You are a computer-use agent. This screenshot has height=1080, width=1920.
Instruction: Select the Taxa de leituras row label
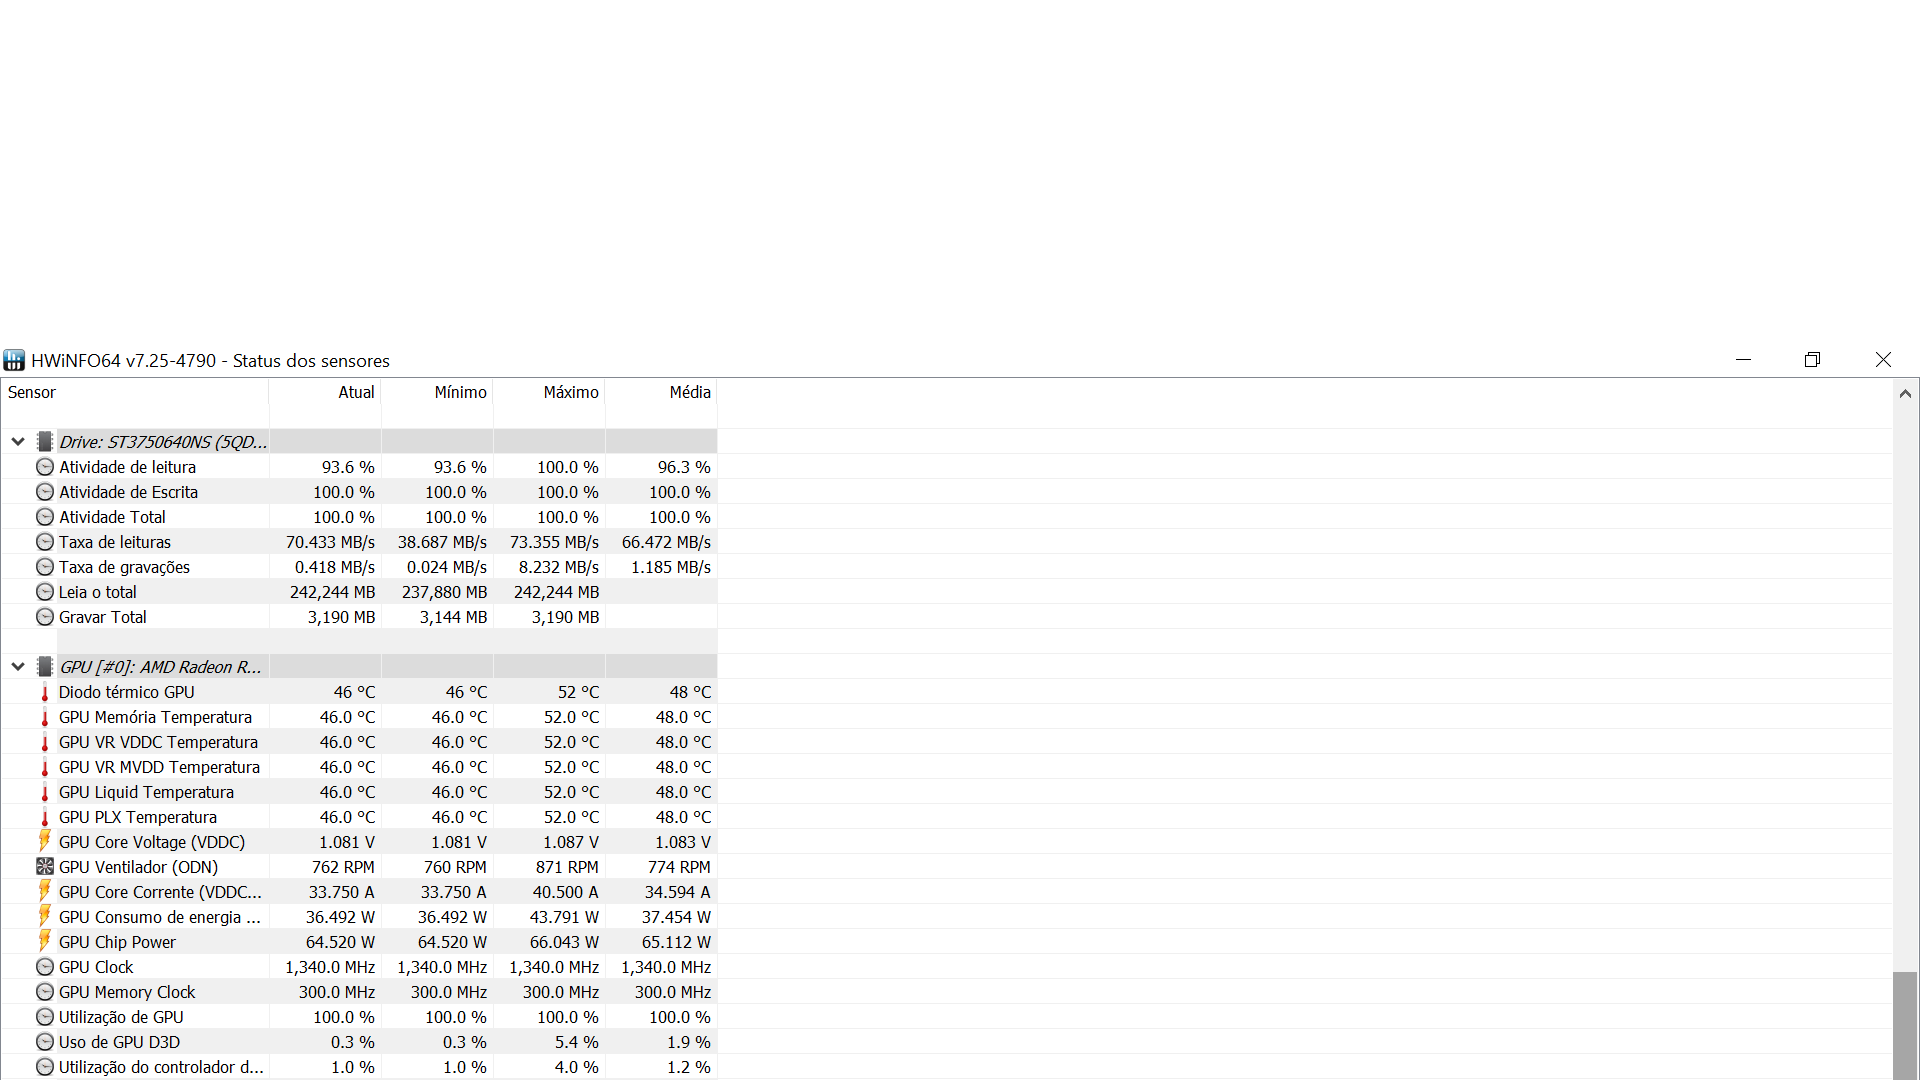click(x=115, y=542)
